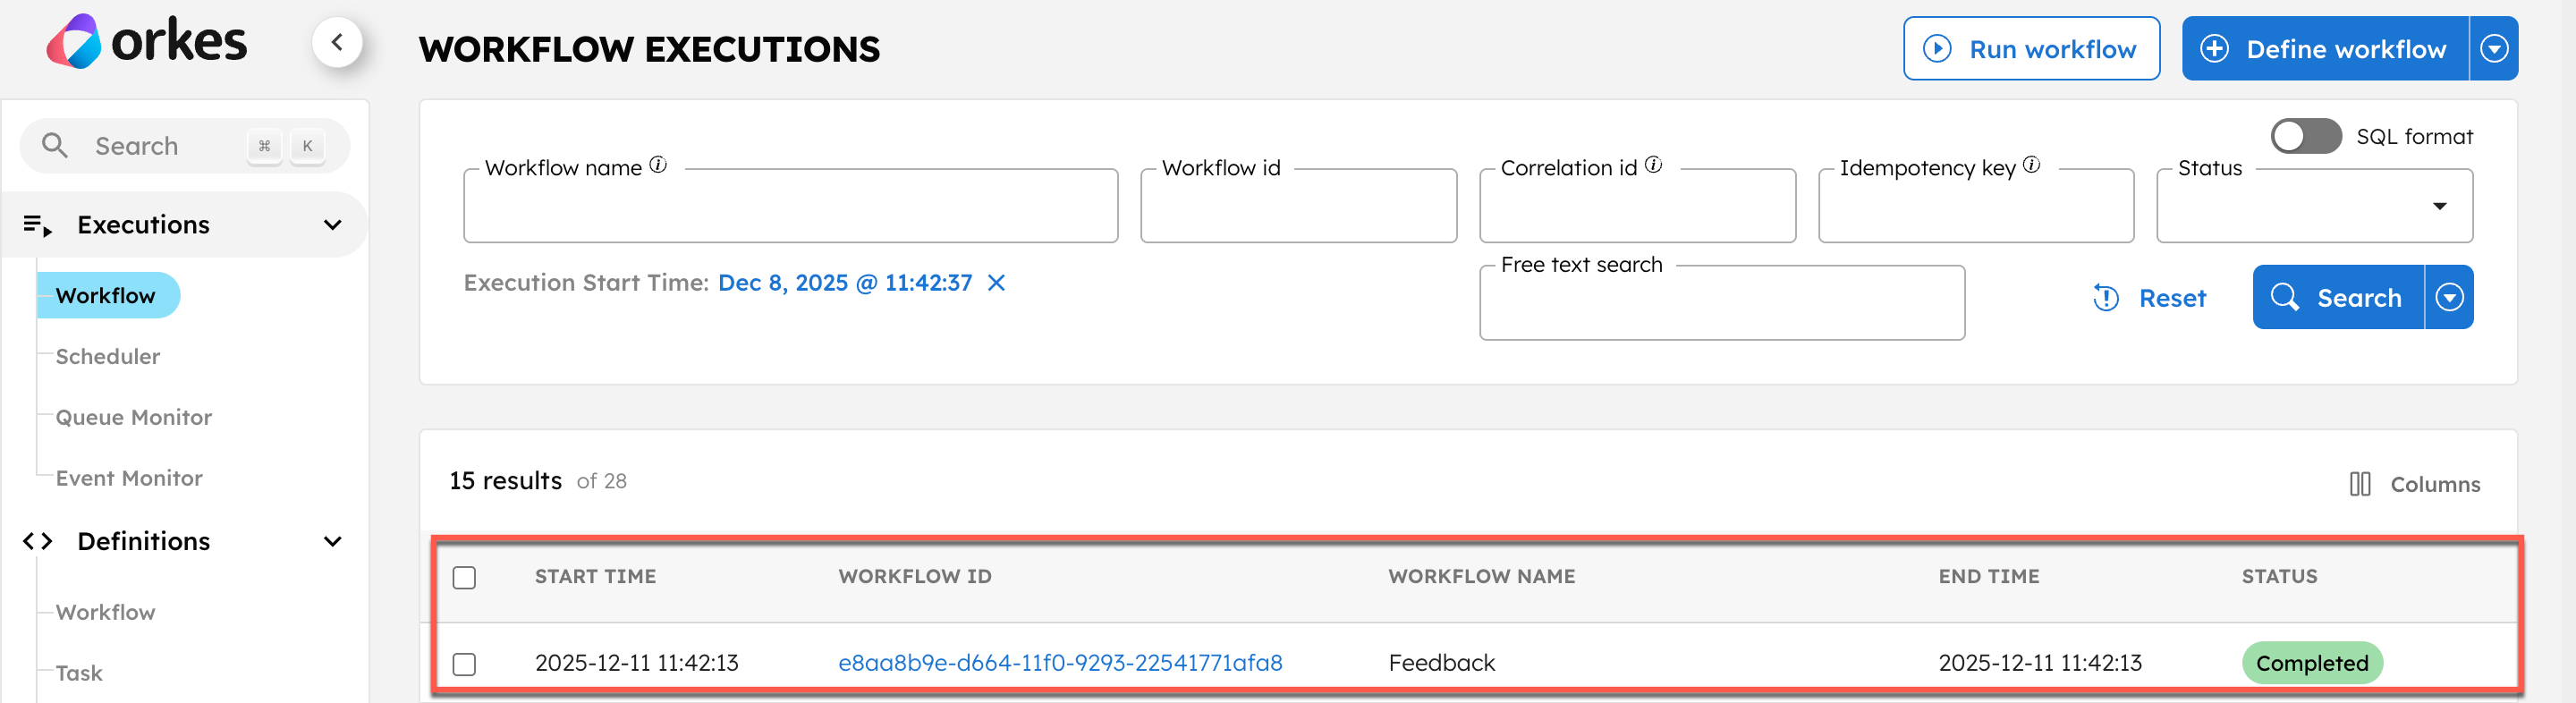Clear the Execution Start Time filter
The width and height of the screenshot is (2576, 703).
pyautogui.click(x=996, y=283)
